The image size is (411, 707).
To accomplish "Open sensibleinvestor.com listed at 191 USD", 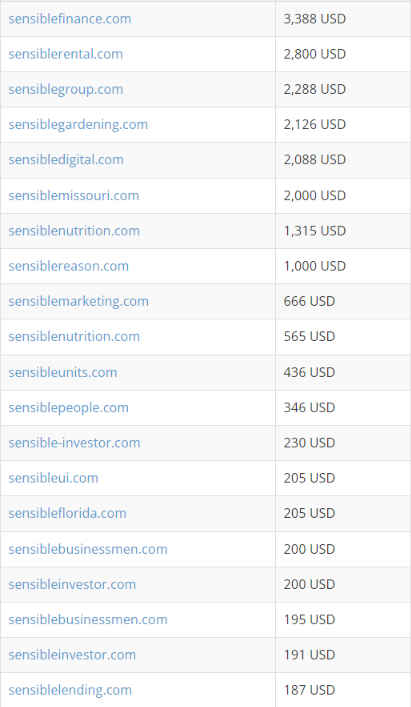I will tap(72, 655).
